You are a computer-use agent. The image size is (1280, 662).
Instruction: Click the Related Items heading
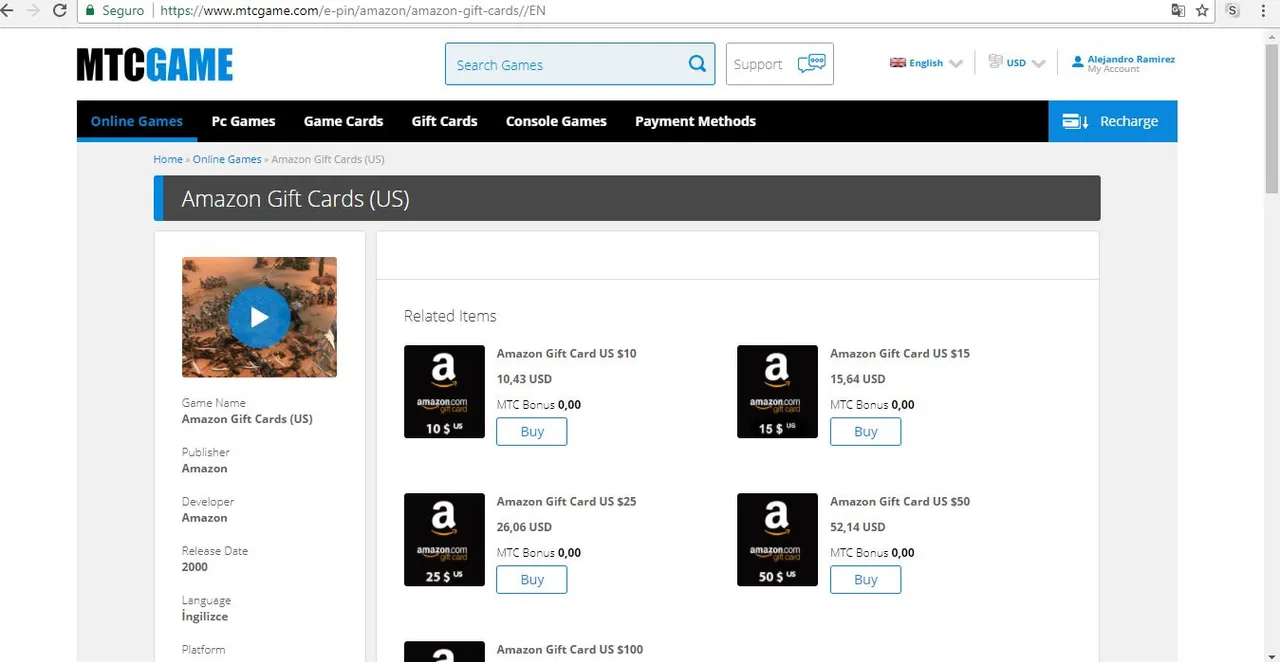pyautogui.click(x=450, y=316)
